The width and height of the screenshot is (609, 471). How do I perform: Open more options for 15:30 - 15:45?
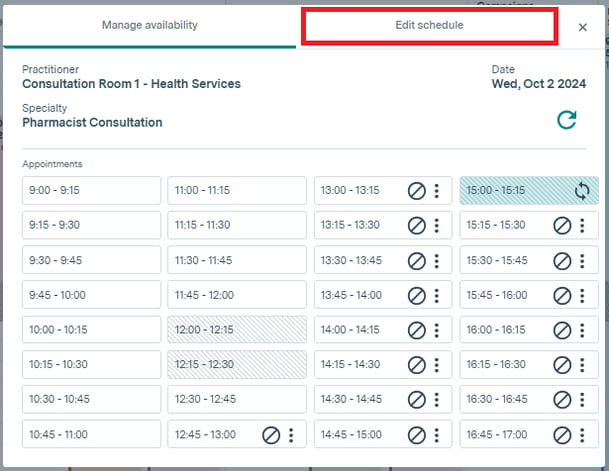click(x=582, y=261)
